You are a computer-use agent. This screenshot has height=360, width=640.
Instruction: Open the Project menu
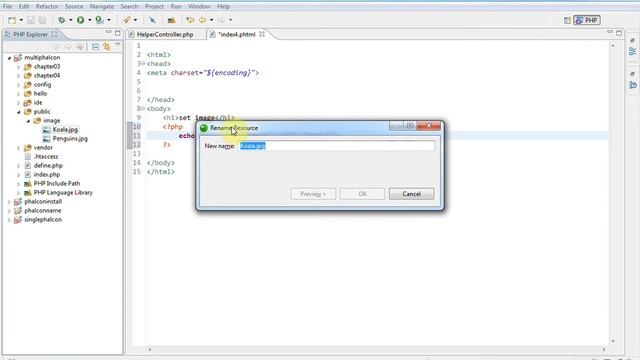click(154, 7)
